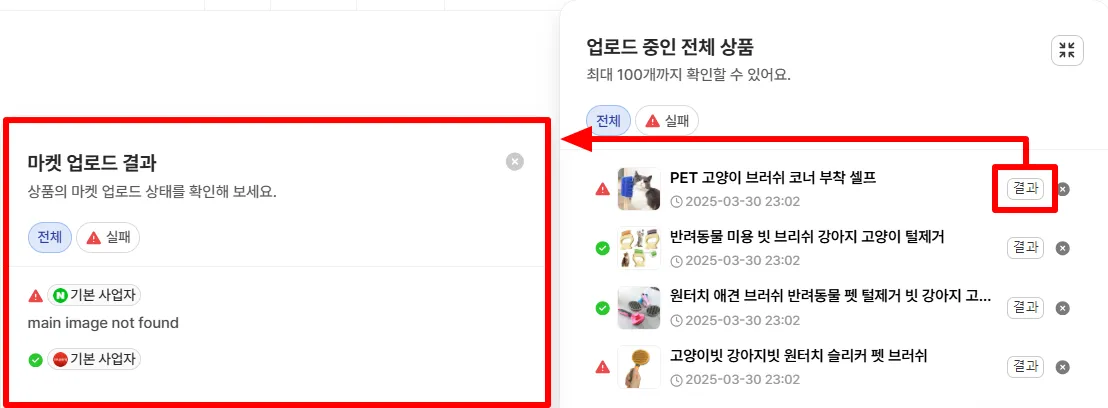Viewport: 1108px width, 408px height.
Task: Show only 실패 in result popup
Action: 108,238
